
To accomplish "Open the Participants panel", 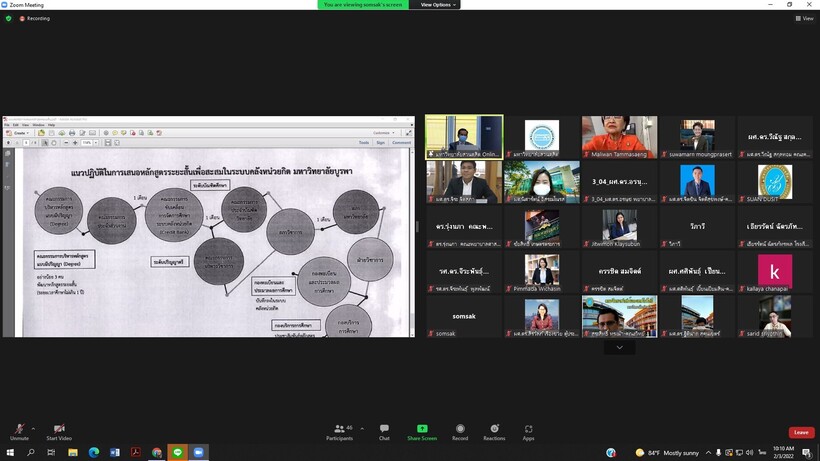I will coord(339,430).
